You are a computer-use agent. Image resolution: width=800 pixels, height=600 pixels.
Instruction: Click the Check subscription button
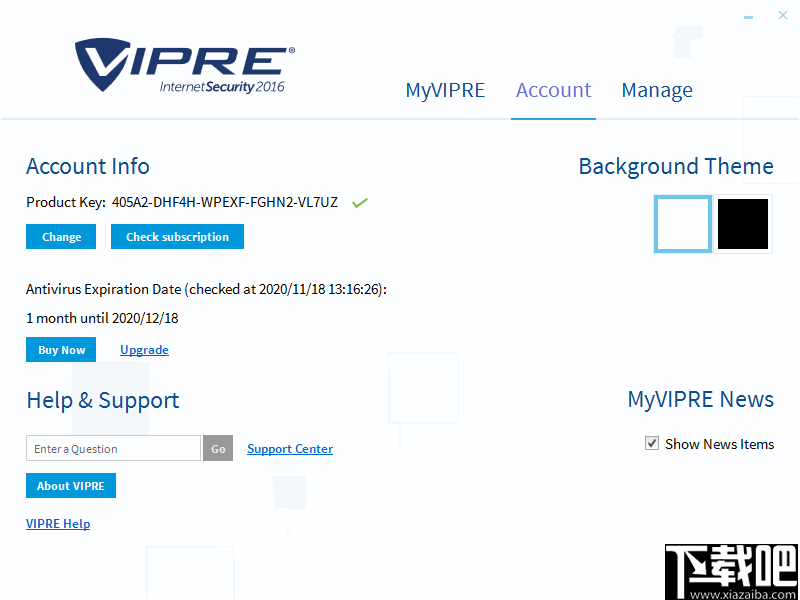tap(177, 237)
